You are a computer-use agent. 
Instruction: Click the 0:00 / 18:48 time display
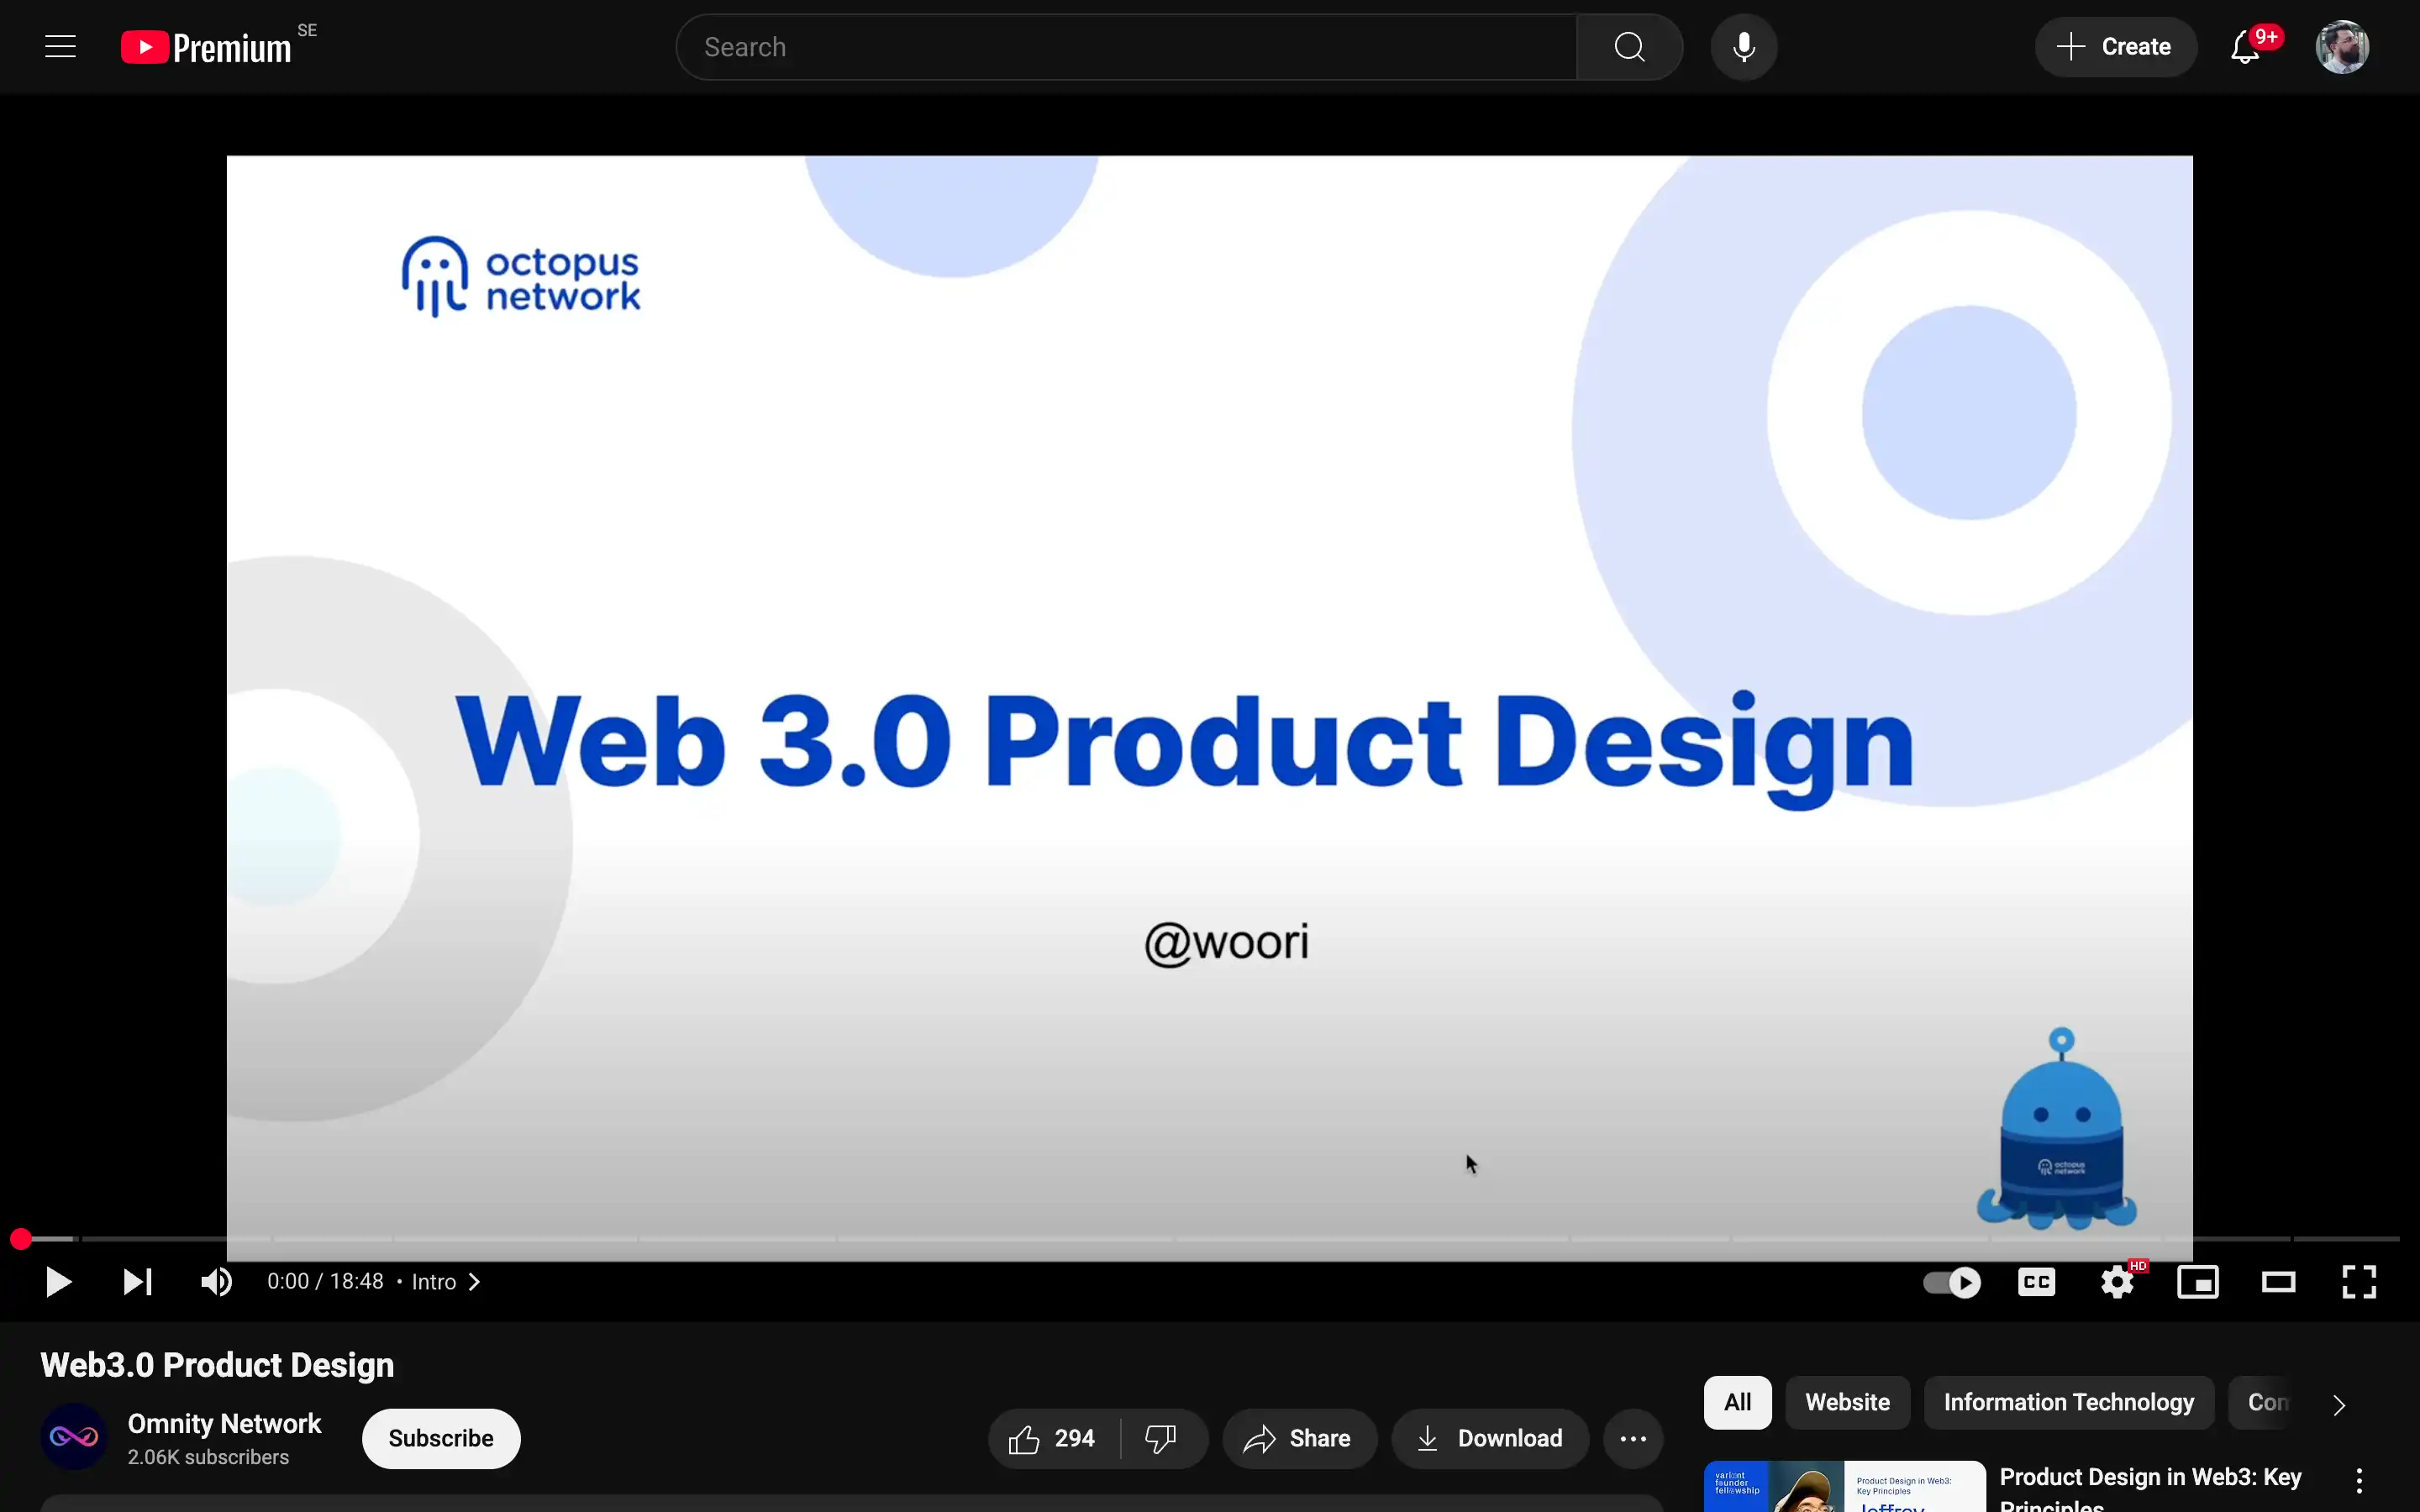(x=325, y=1282)
